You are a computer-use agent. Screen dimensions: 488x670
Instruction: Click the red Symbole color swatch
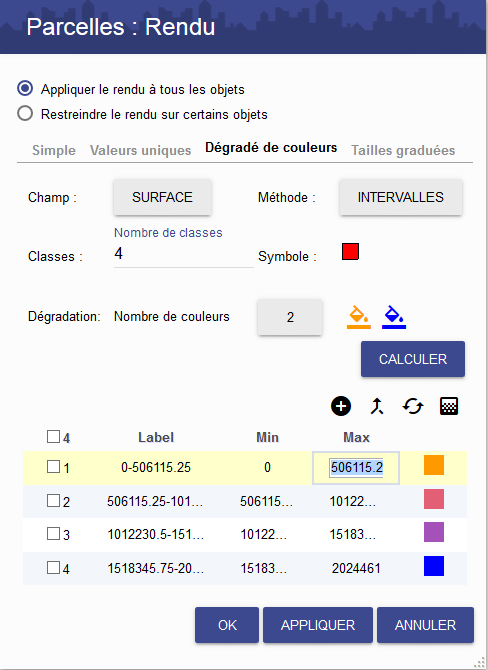[350, 251]
